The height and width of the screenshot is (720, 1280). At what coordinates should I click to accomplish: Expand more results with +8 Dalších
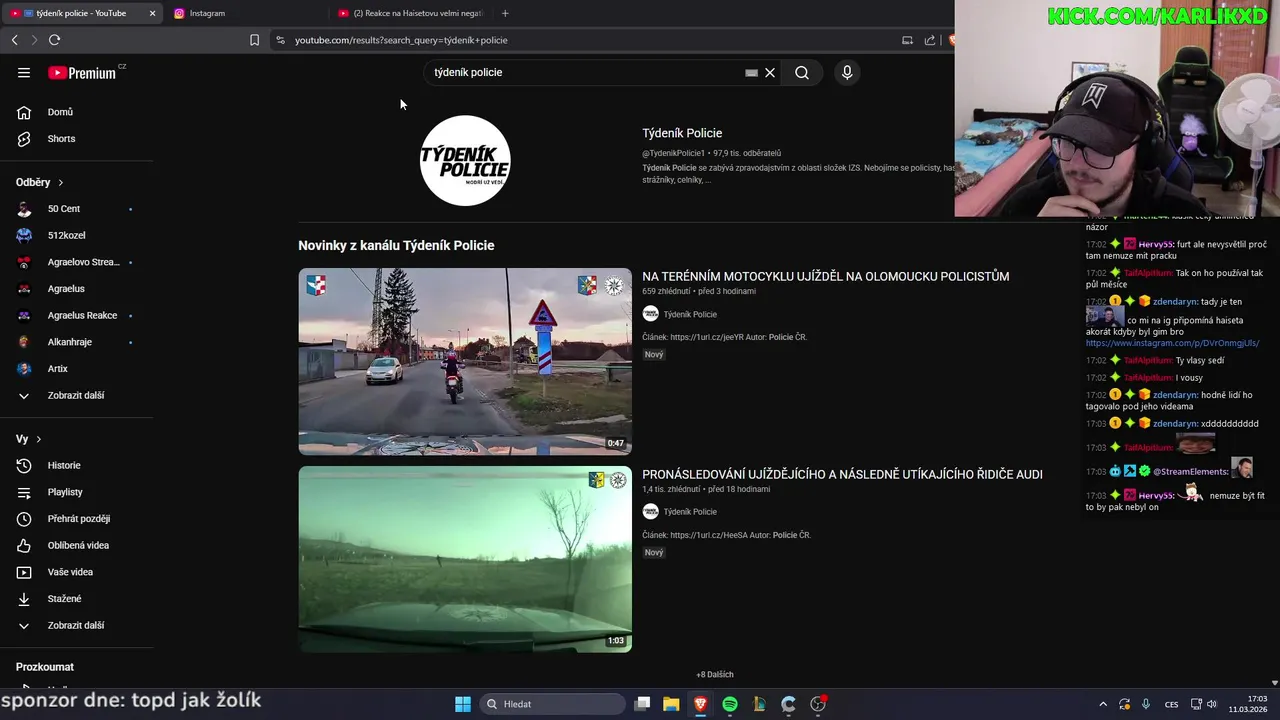coord(715,675)
